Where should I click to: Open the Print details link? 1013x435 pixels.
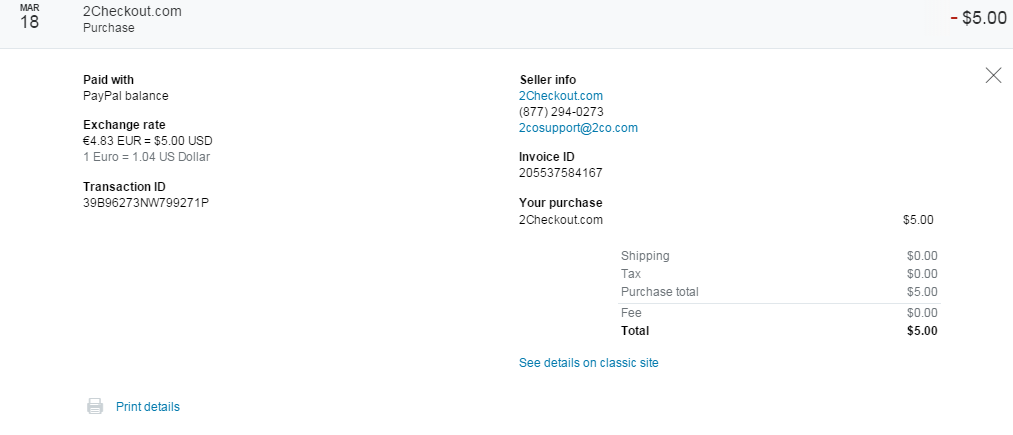coord(148,407)
